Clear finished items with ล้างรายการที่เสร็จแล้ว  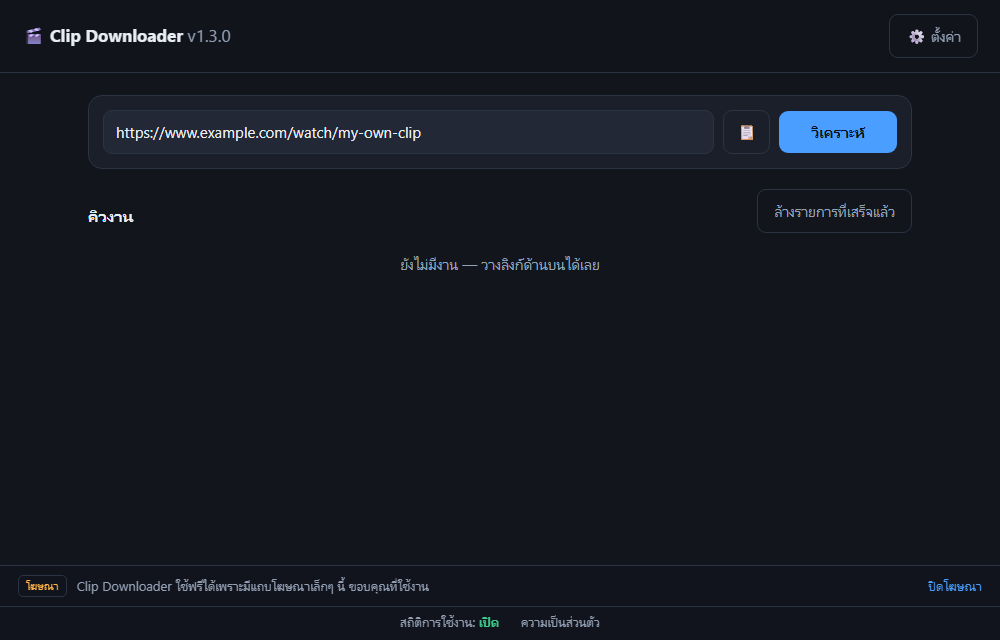click(x=834, y=212)
